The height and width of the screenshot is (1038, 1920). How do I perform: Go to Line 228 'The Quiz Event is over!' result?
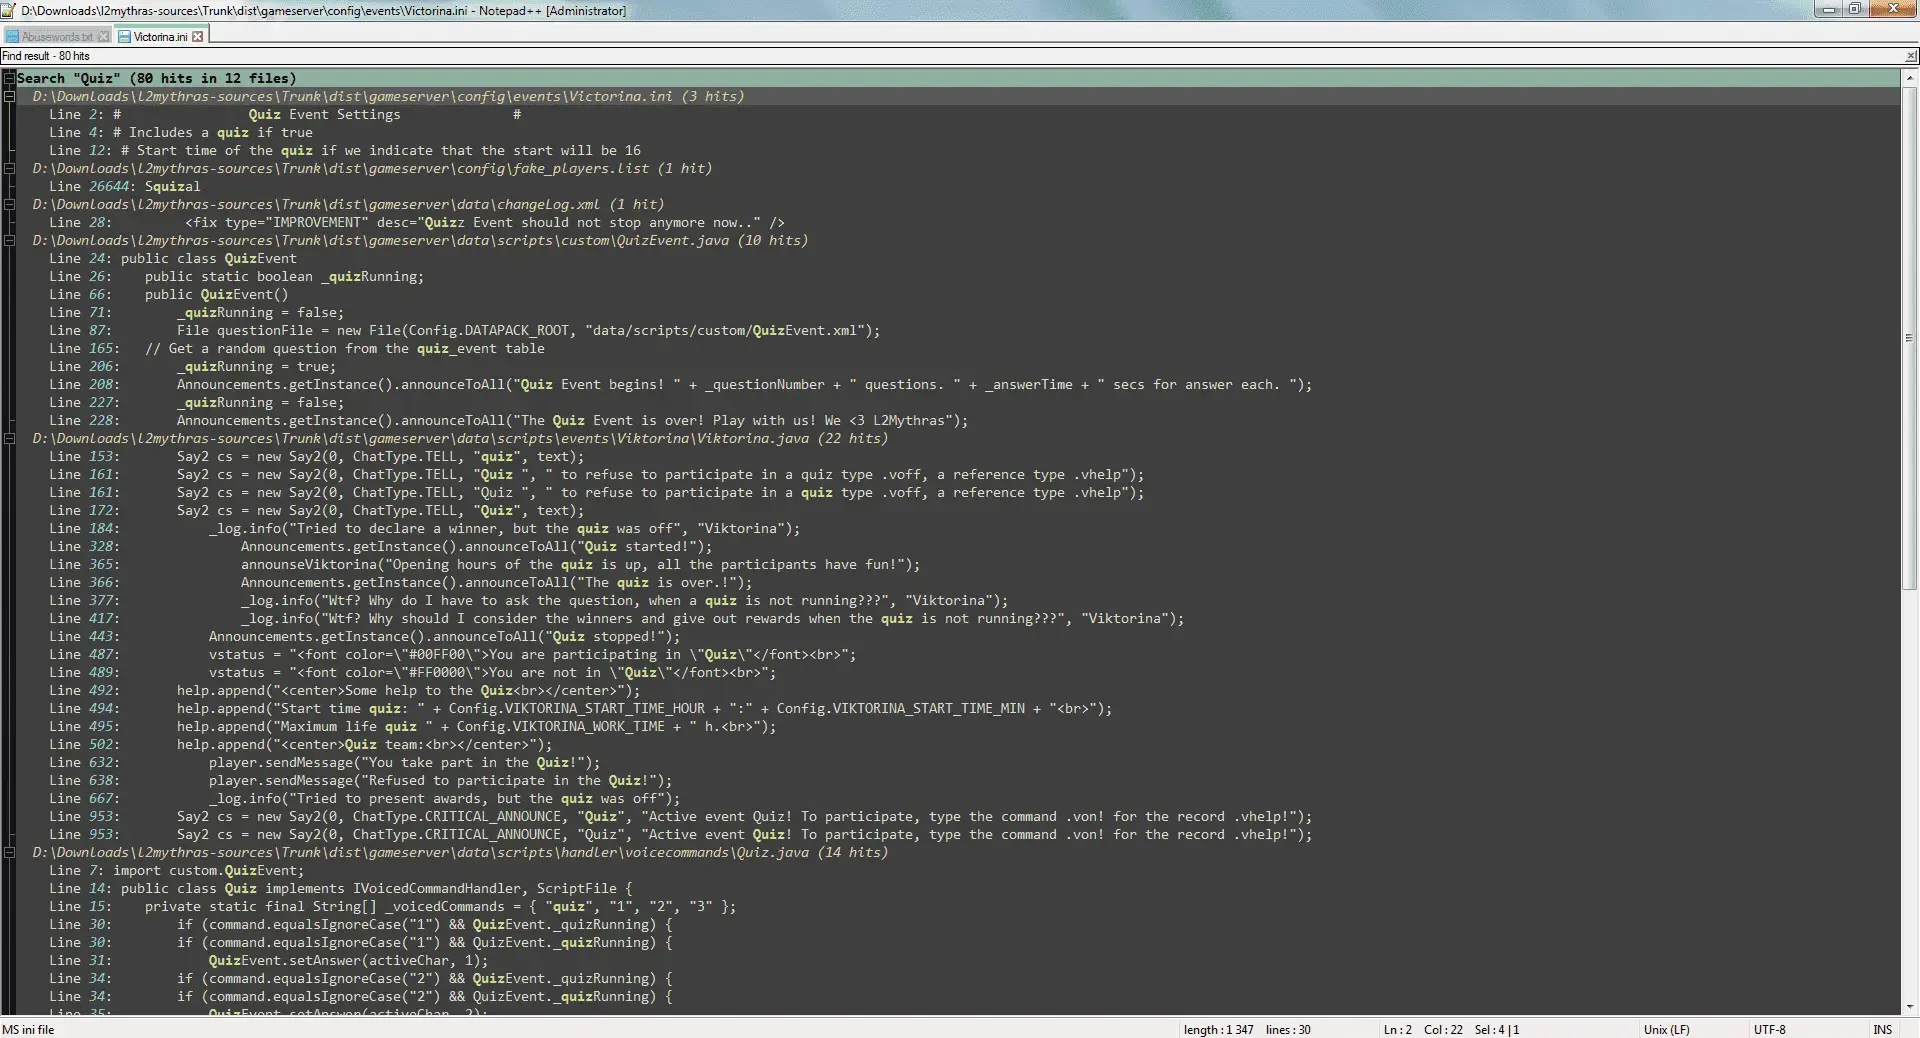pos(509,420)
